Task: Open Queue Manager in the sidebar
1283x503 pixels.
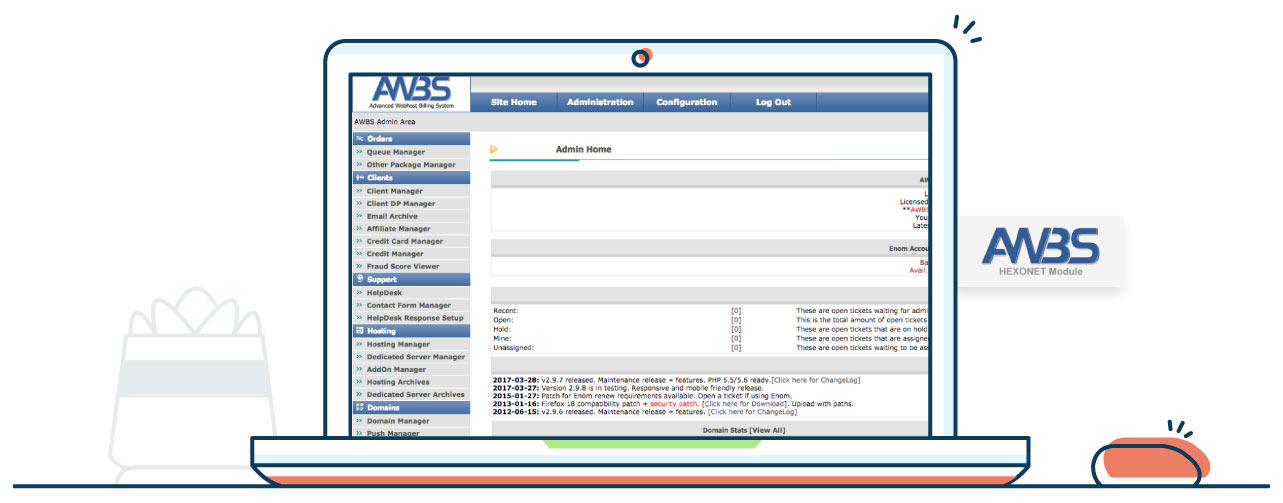Action: click(395, 152)
